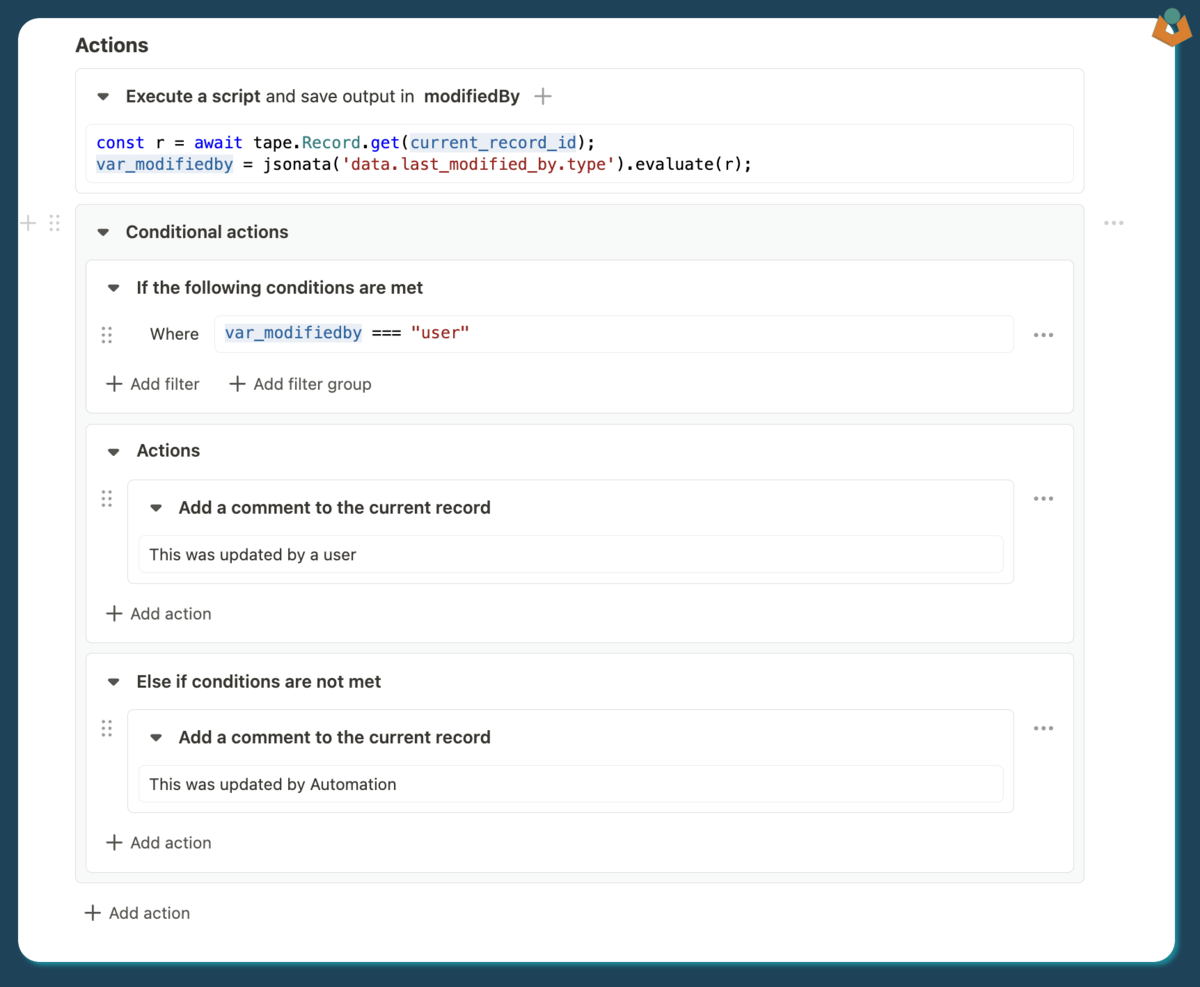Click current_record_id token in the script
Screen dimensions: 1200x987
[494, 143]
